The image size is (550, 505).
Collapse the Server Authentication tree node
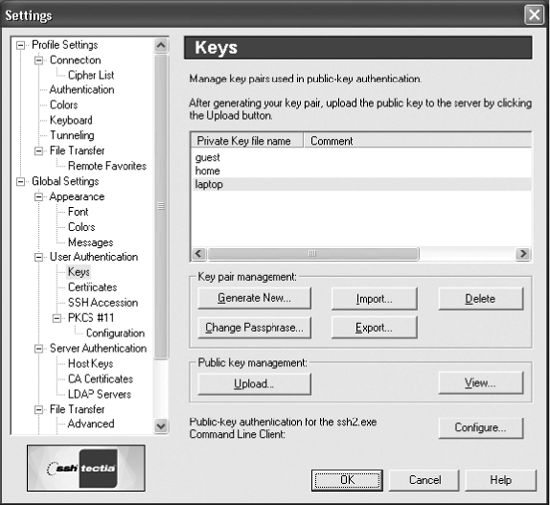(39, 349)
